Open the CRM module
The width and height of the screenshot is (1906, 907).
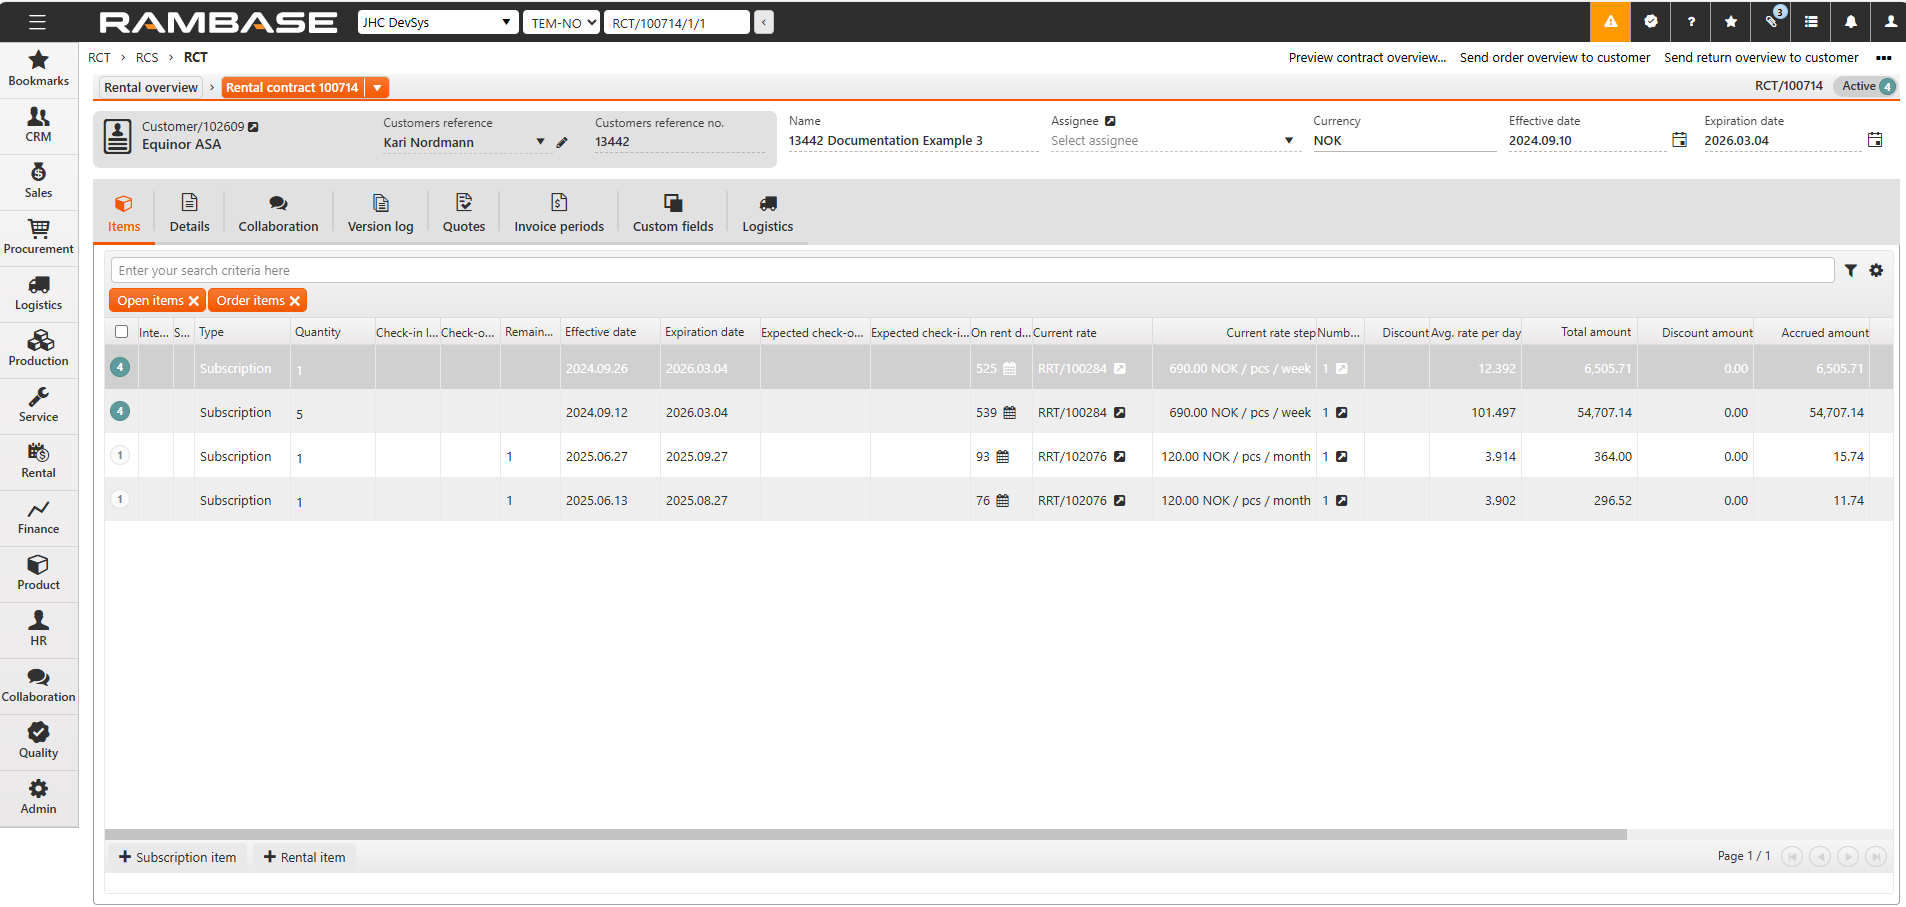(39, 125)
